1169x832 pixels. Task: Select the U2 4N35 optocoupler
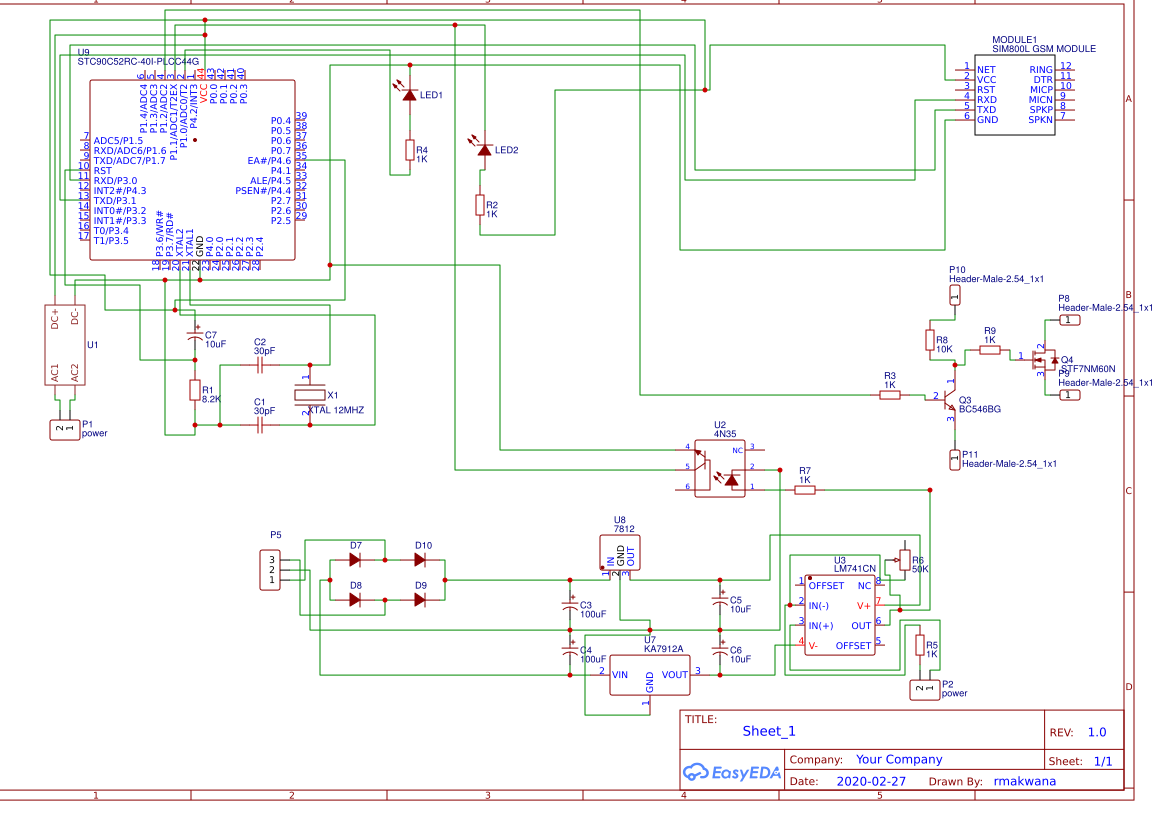720,468
